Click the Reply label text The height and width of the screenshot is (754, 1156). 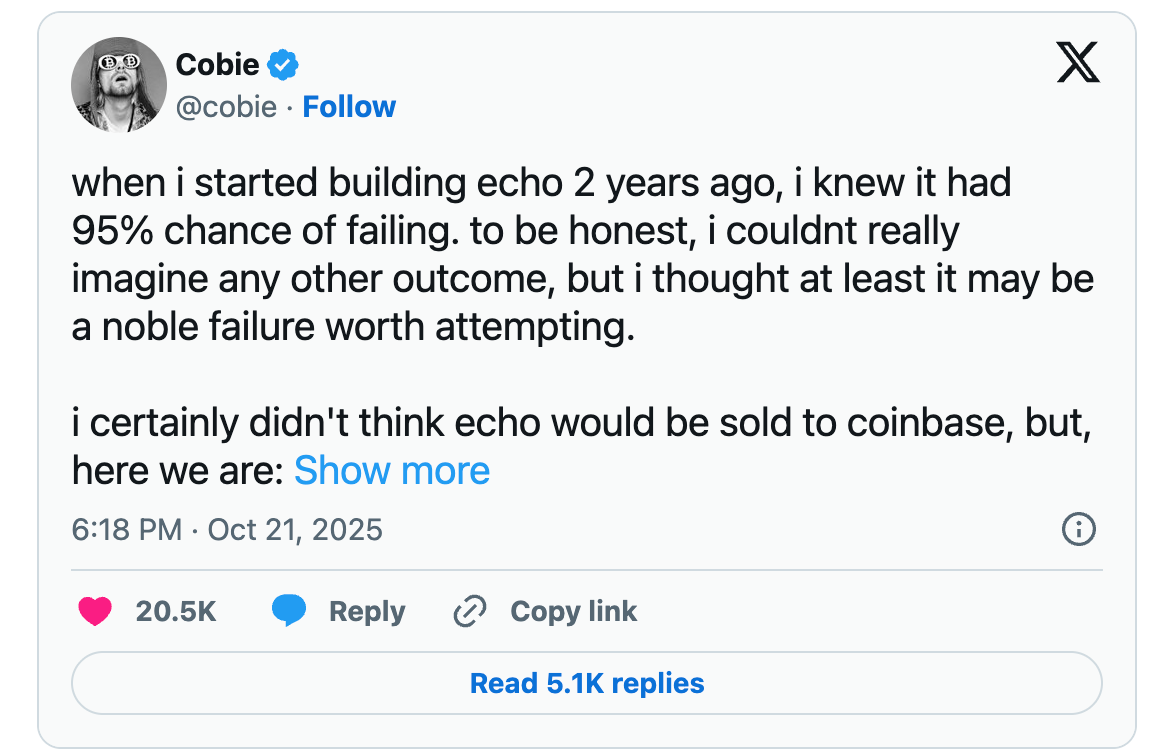click(x=366, y=611)
